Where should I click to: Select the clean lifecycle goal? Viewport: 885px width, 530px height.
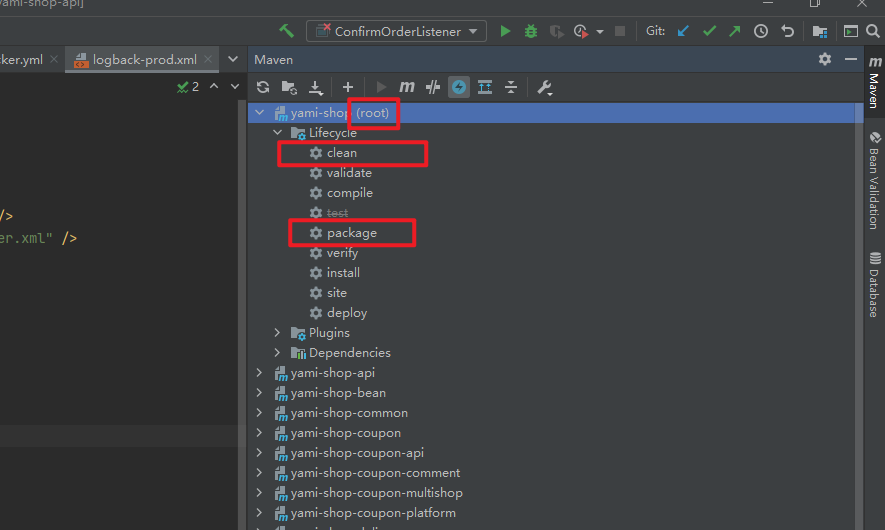click(341, 153)
